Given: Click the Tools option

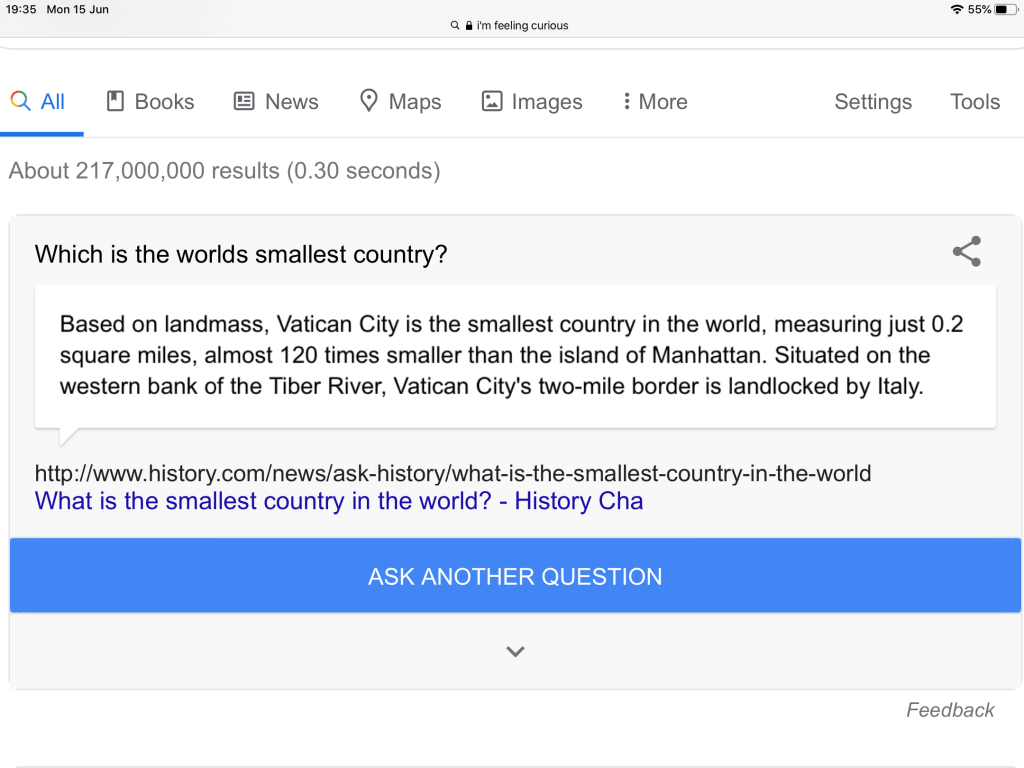Looking at the screenshot, I should 974,101.
